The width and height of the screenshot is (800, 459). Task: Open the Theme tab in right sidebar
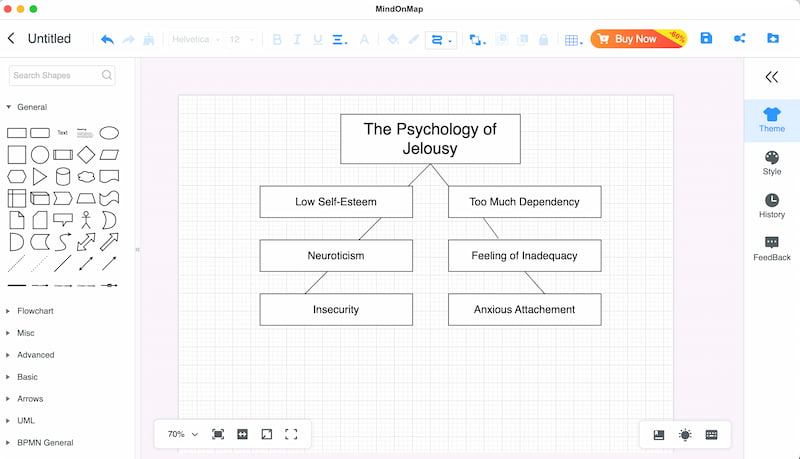pos(771,120)
